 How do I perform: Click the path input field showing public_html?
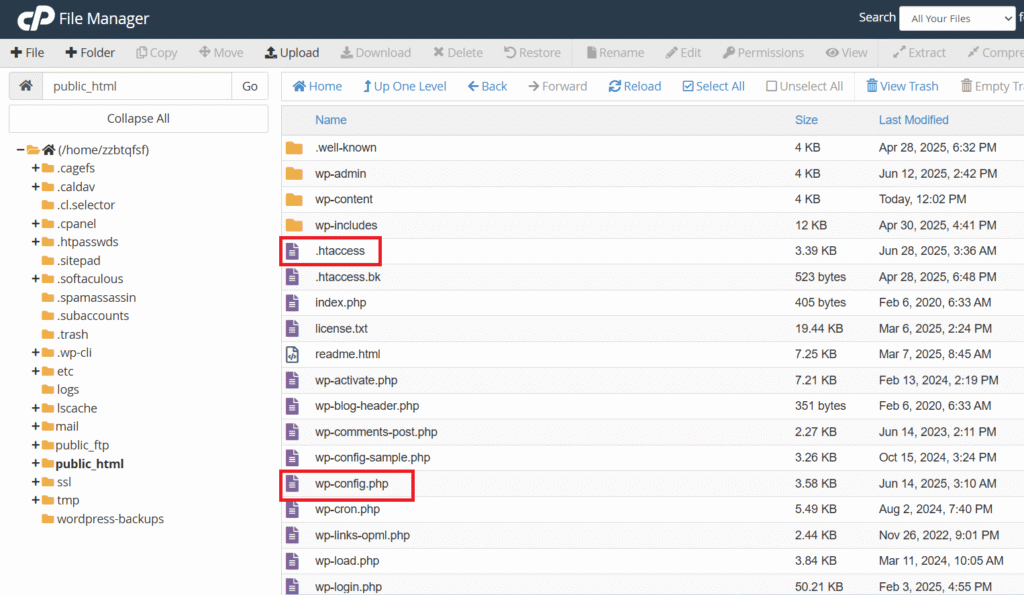[138, 86]
